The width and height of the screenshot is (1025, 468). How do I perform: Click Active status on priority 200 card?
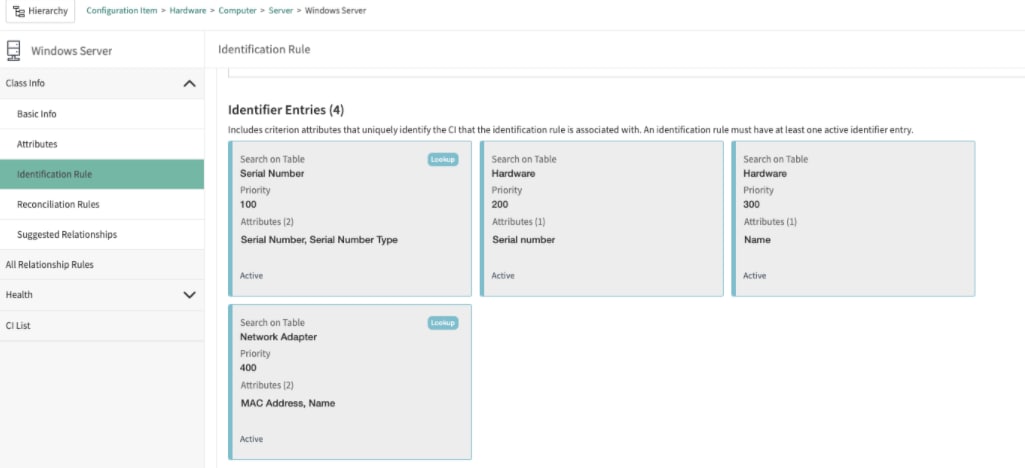tap(503, 276)
